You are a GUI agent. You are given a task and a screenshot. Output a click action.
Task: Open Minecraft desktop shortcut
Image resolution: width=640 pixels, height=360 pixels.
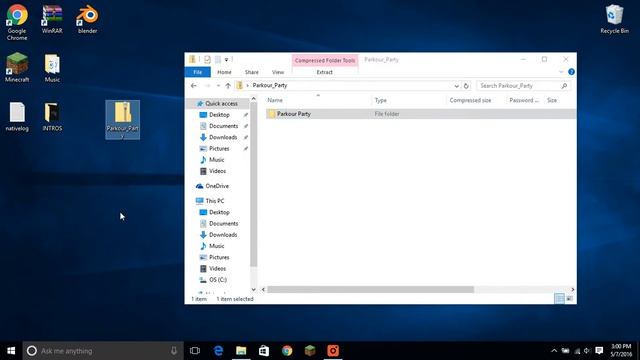point(17,68)
